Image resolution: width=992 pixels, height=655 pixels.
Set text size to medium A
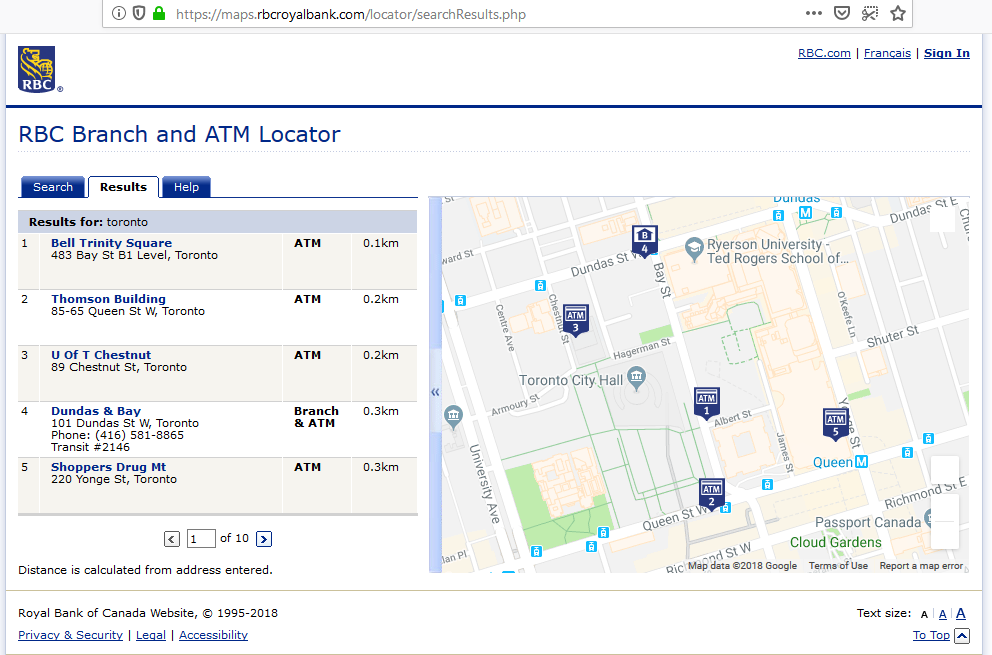(x=943, y=614)
